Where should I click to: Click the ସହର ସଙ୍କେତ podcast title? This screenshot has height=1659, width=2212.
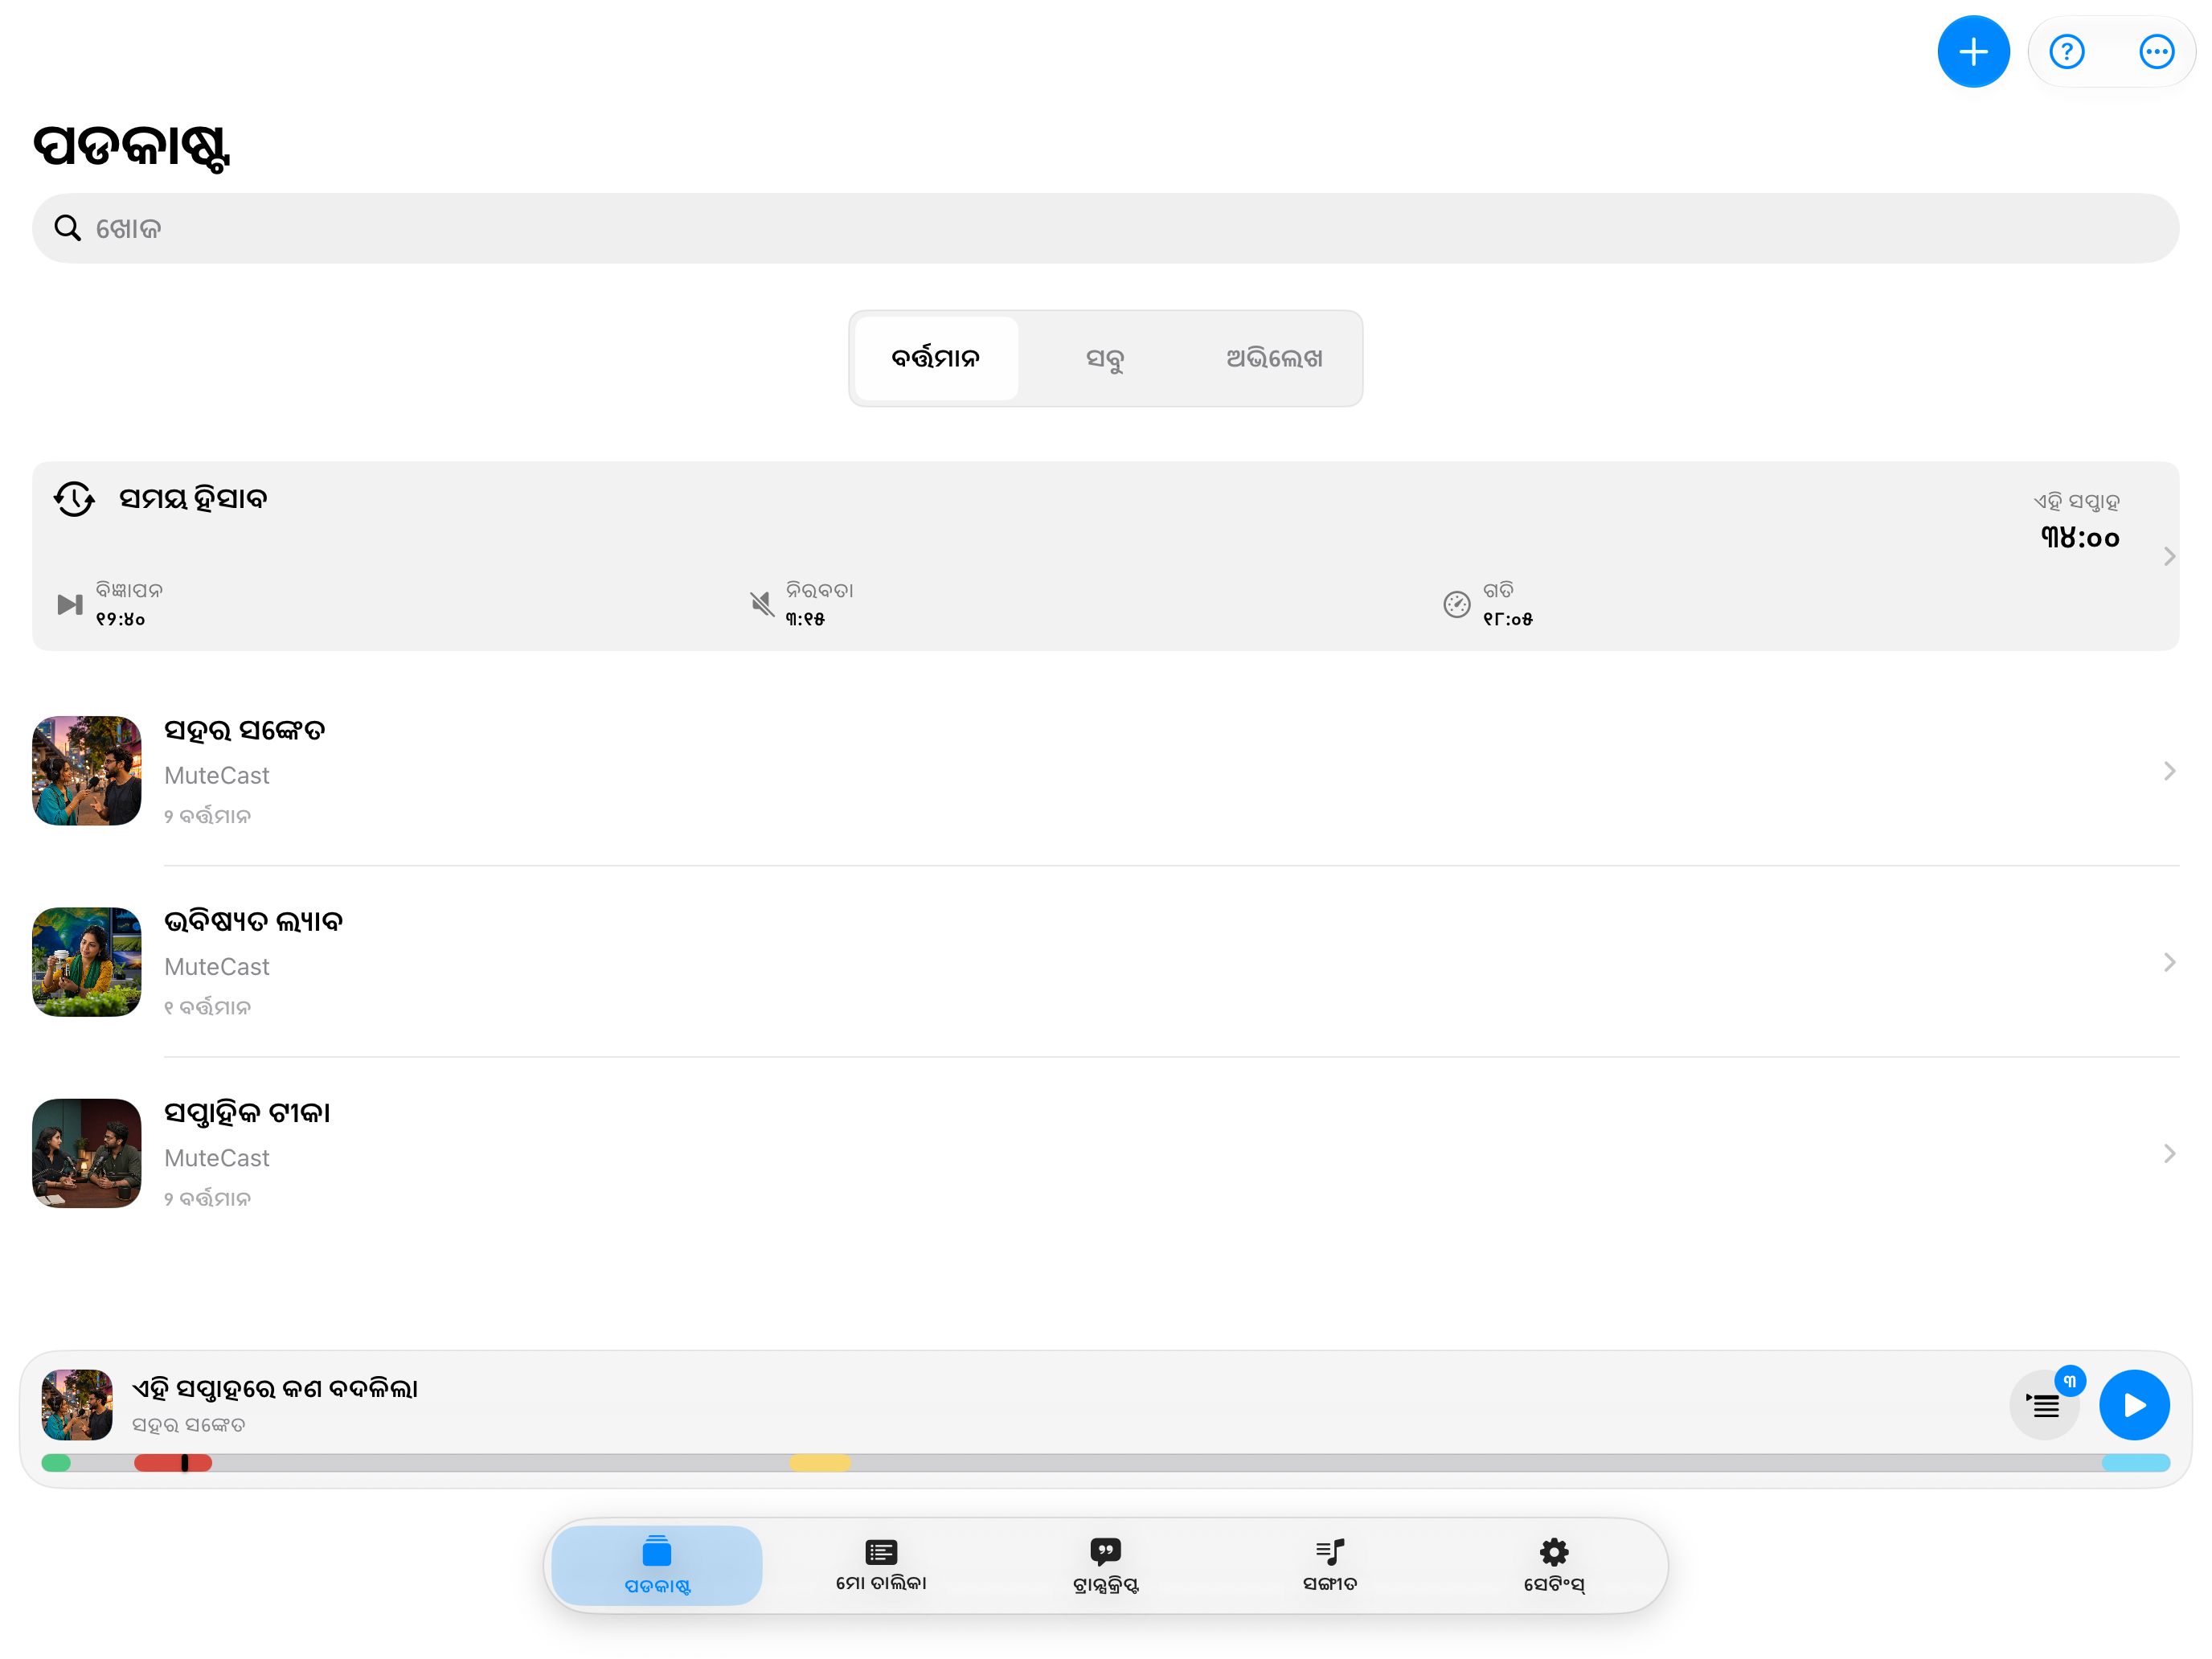[x=245, y=731]
